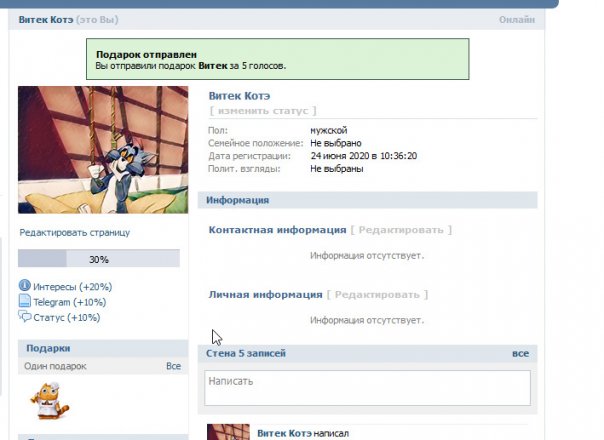The height and width of the screenshot is (440, 604).
Task: Edit Личная информация section
Action: coord(377,295)
